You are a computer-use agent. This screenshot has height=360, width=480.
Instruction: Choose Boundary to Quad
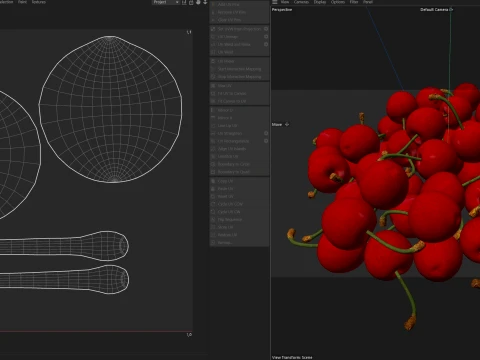pyautogui.click(x=239, y=172)
